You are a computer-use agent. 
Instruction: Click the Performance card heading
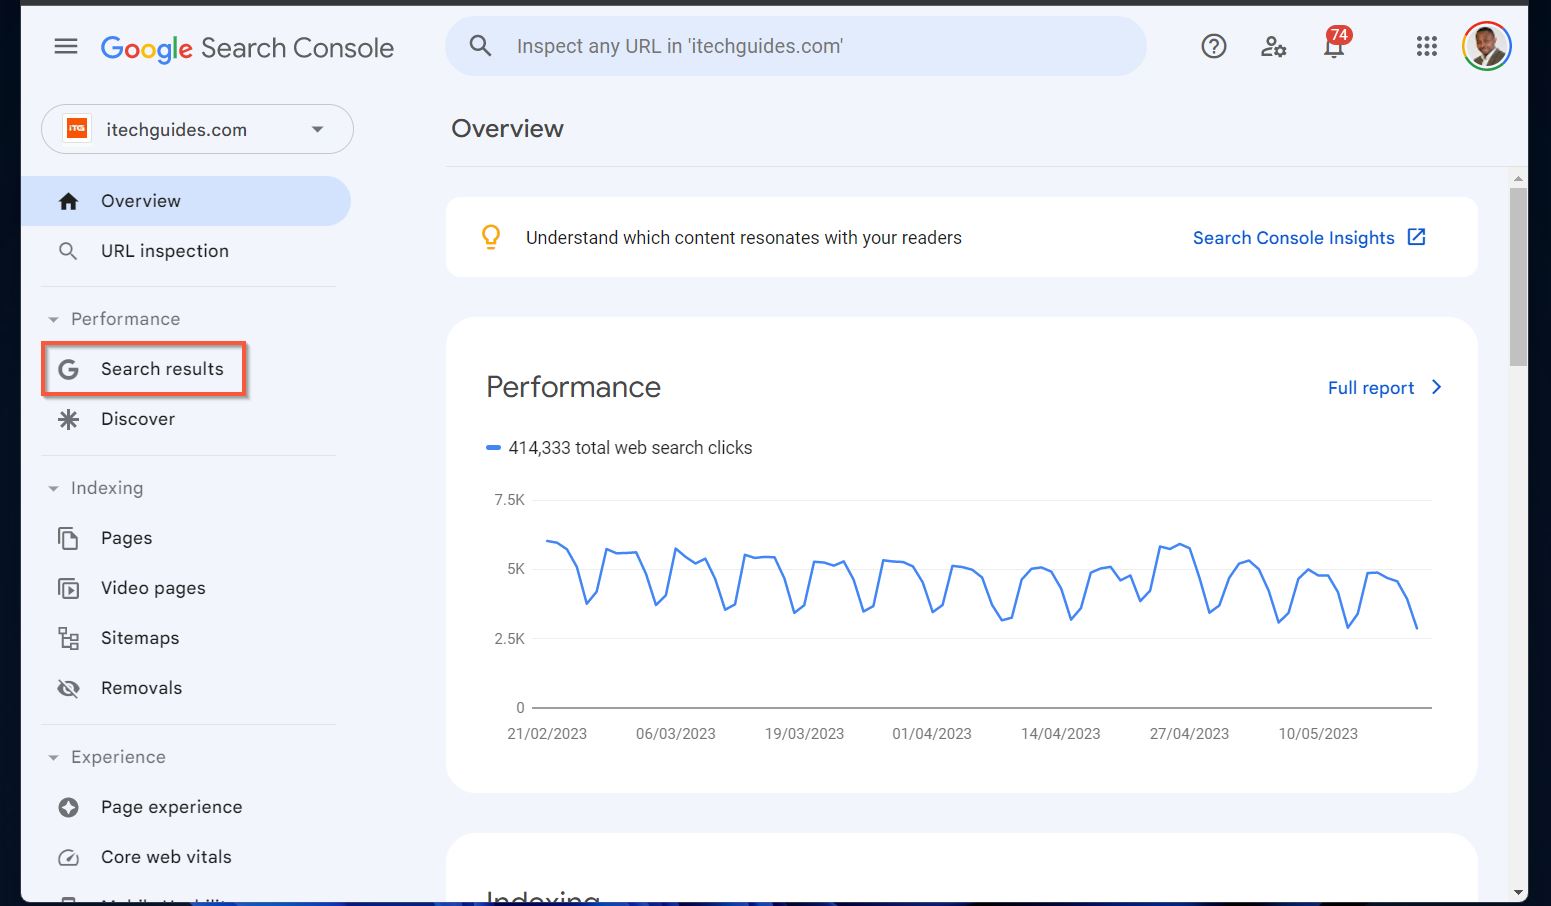click(573, 387)
